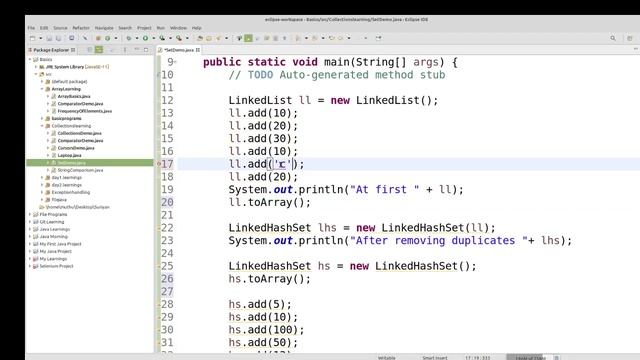Select the Git Learning project
The height and width of the screenshot is (360, 640).
pos(52,222)
